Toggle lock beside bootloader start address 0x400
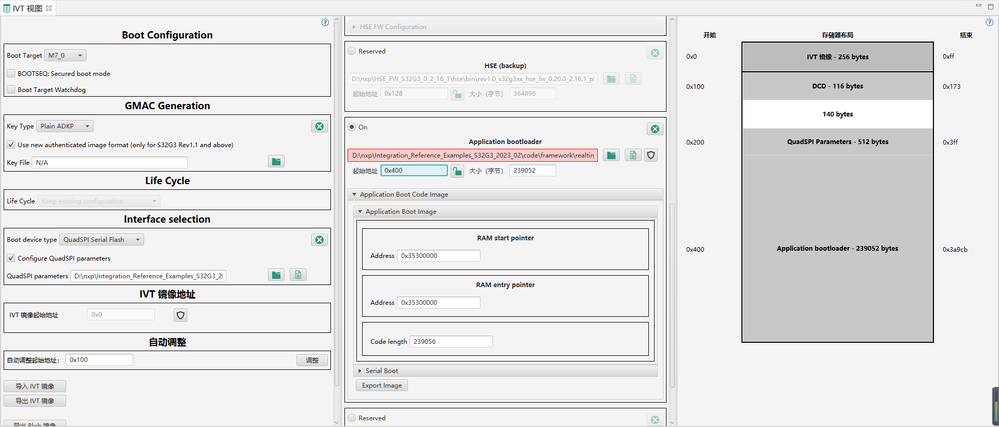Viewport: 999px width, 427px height. pyautogui.click(x=457, y=171)
